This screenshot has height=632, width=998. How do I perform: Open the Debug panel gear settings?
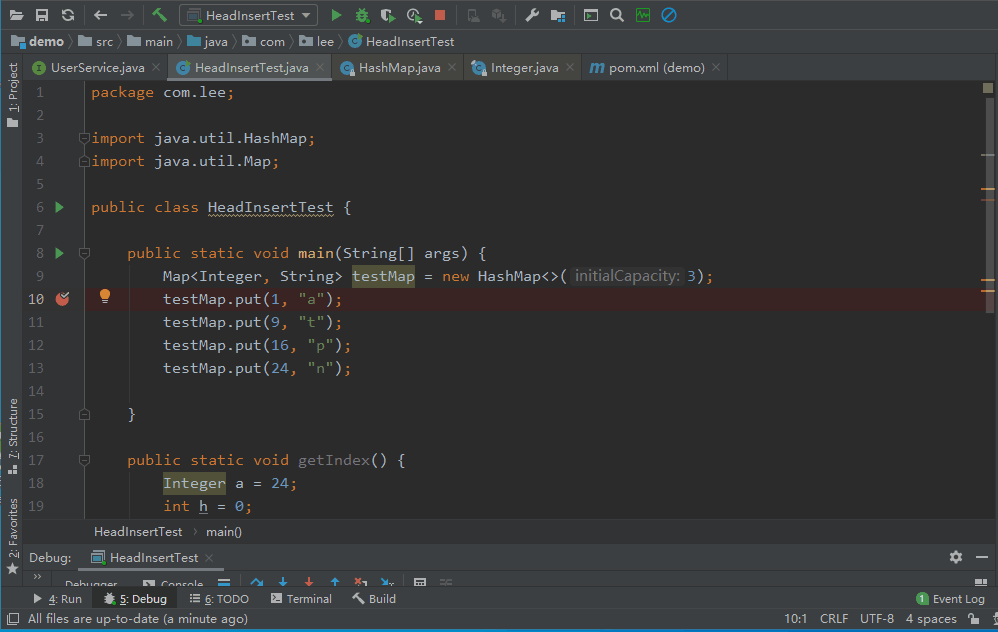coord(955,558)
